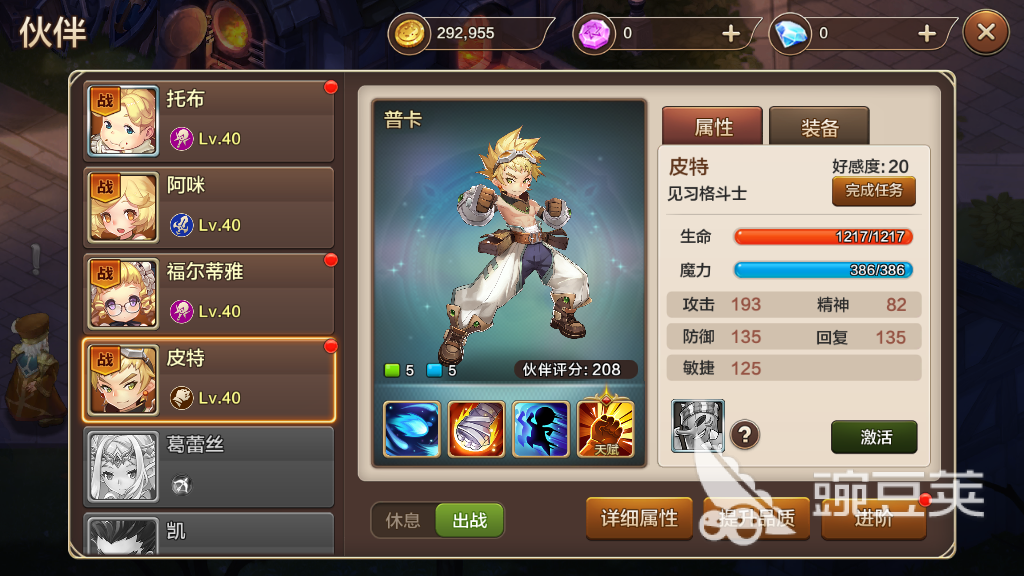The width and height of the screenshot is (1024, 576).
Task: Open the 属性 tab
Action: pyautogui.click(x=712, y=126)
